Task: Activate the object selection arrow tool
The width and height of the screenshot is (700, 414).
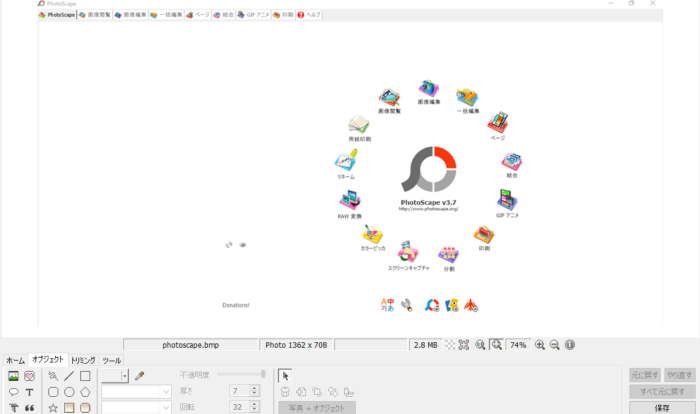Action: 285,376
